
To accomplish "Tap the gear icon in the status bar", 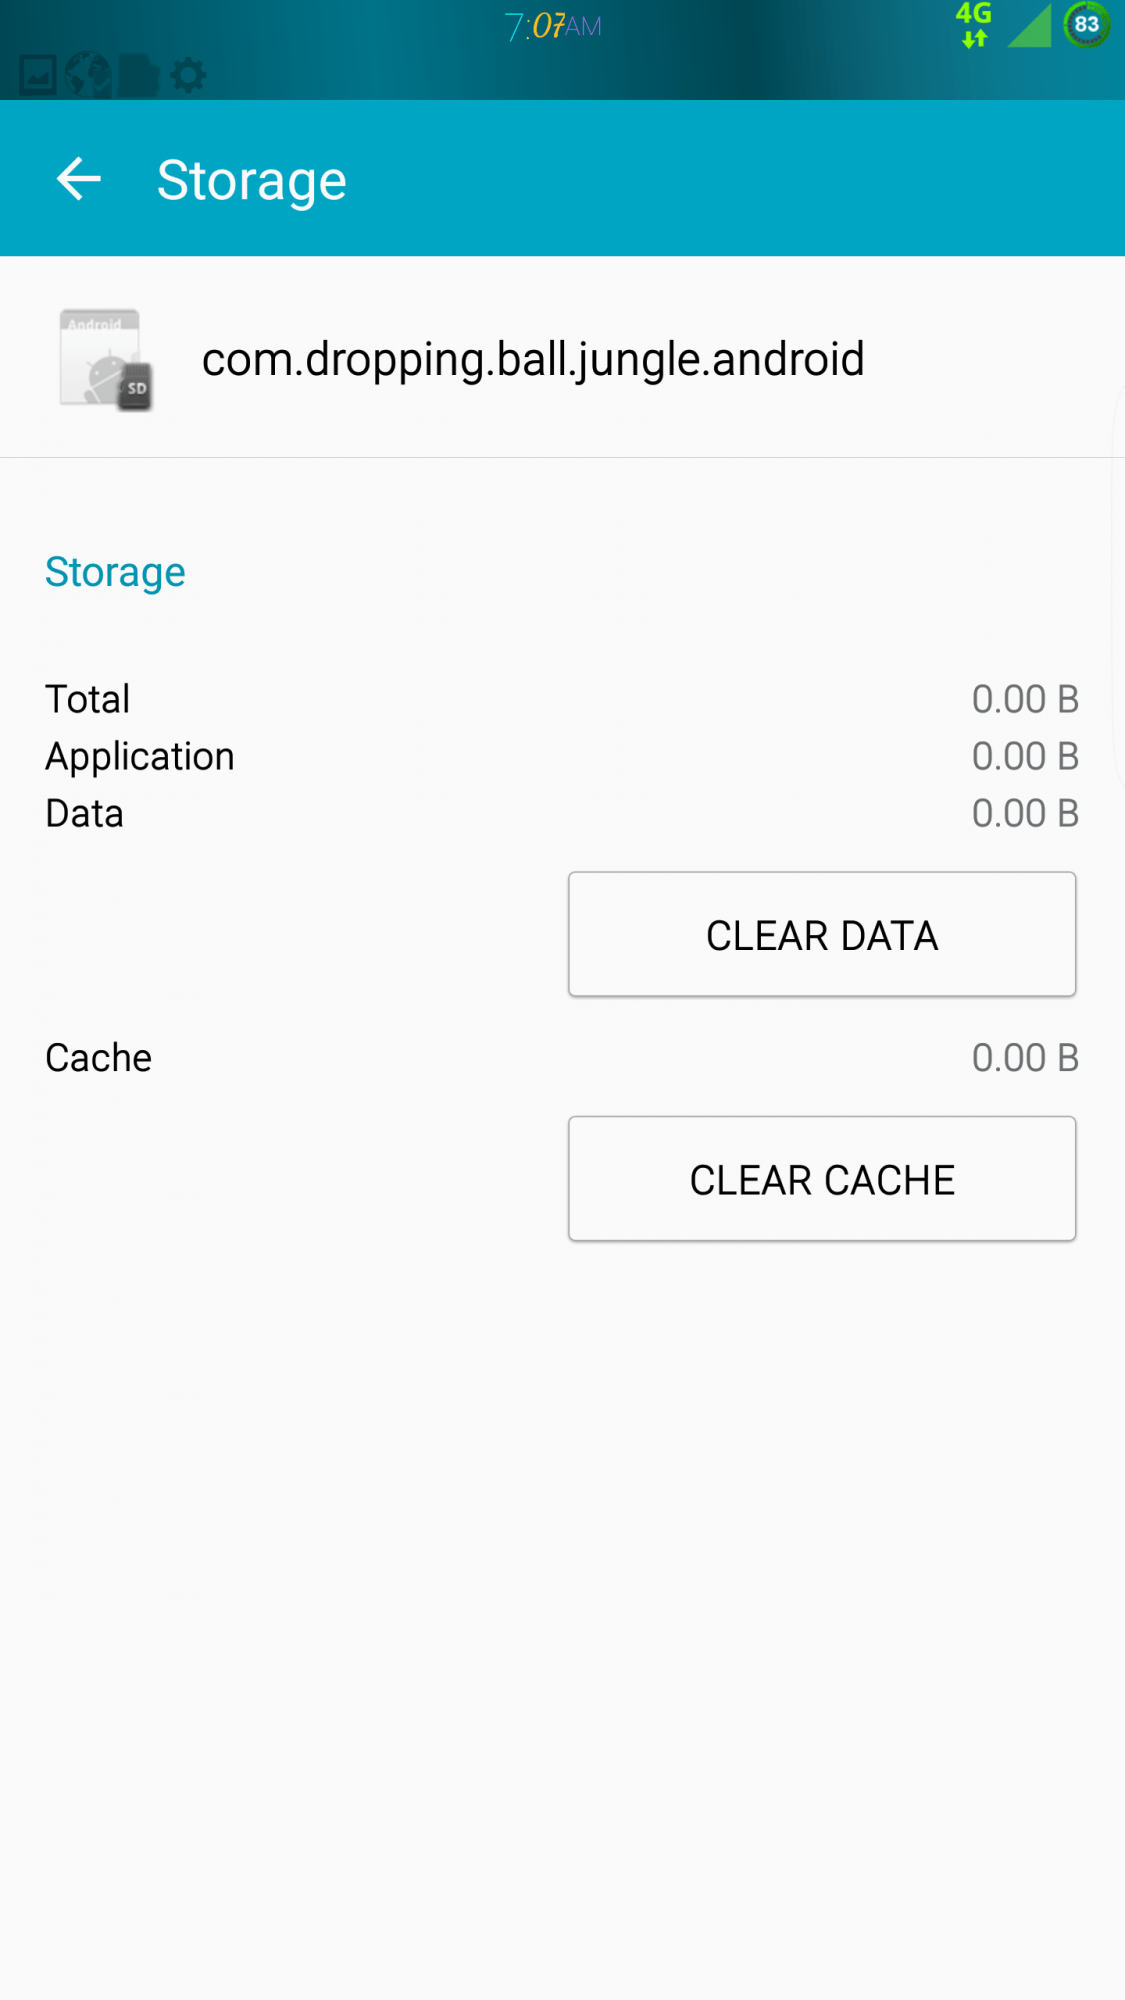I will pyautogui.click(x=188, y=75).
